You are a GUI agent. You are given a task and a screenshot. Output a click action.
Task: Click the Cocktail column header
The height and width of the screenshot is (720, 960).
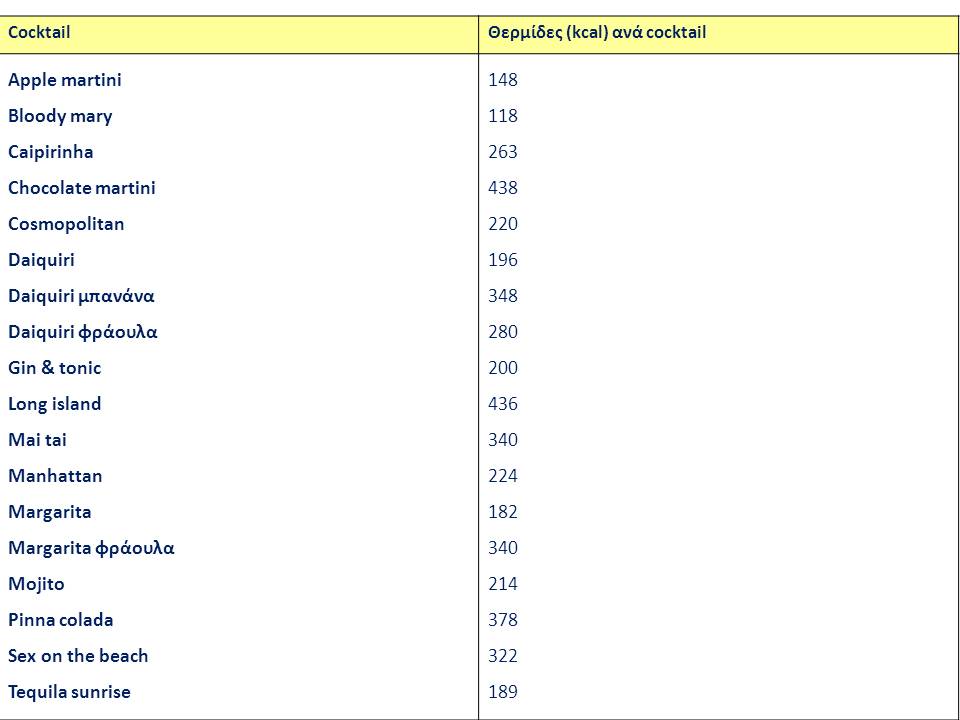pyautogui.click(x=39, y=33)
